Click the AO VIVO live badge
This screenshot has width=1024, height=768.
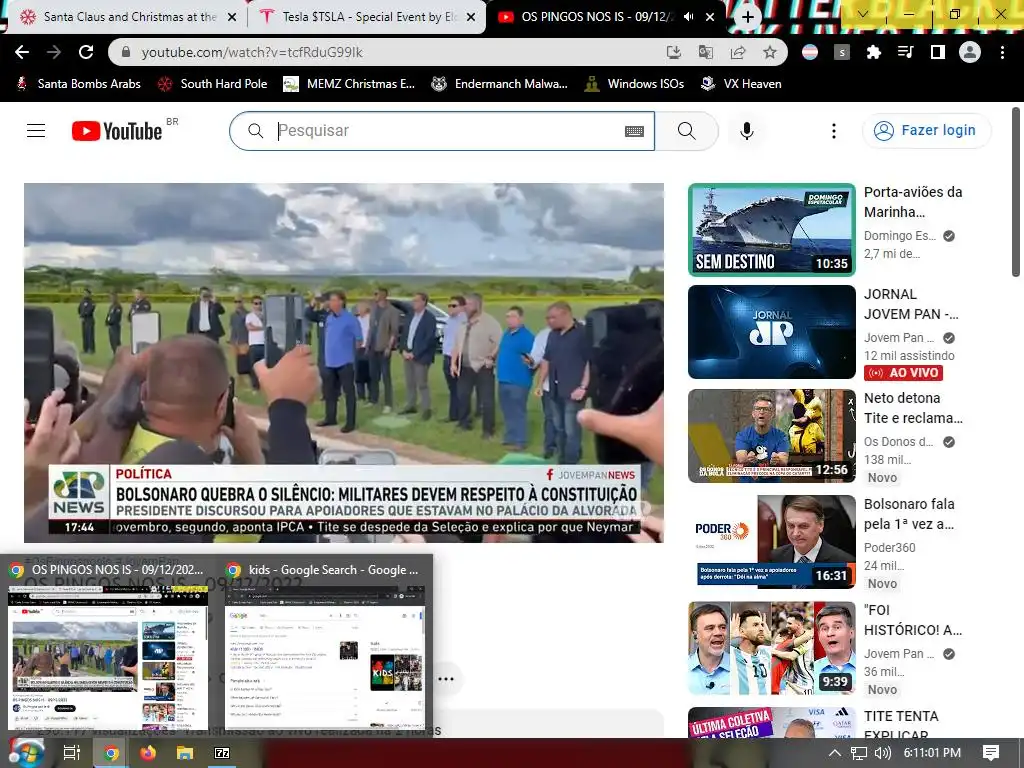pyautogui.click(x=903, y=373)
